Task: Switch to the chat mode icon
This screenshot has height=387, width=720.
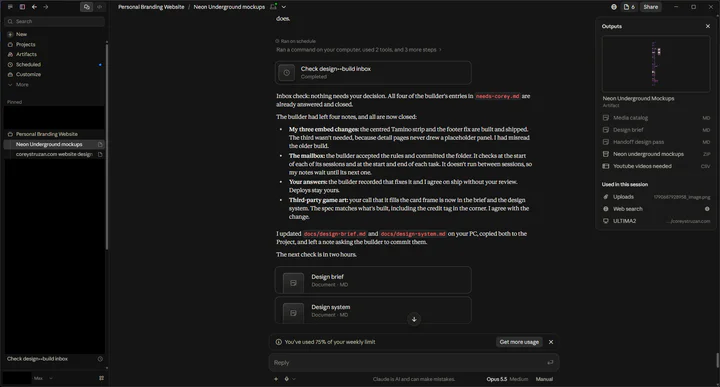Action: point(86,7)
